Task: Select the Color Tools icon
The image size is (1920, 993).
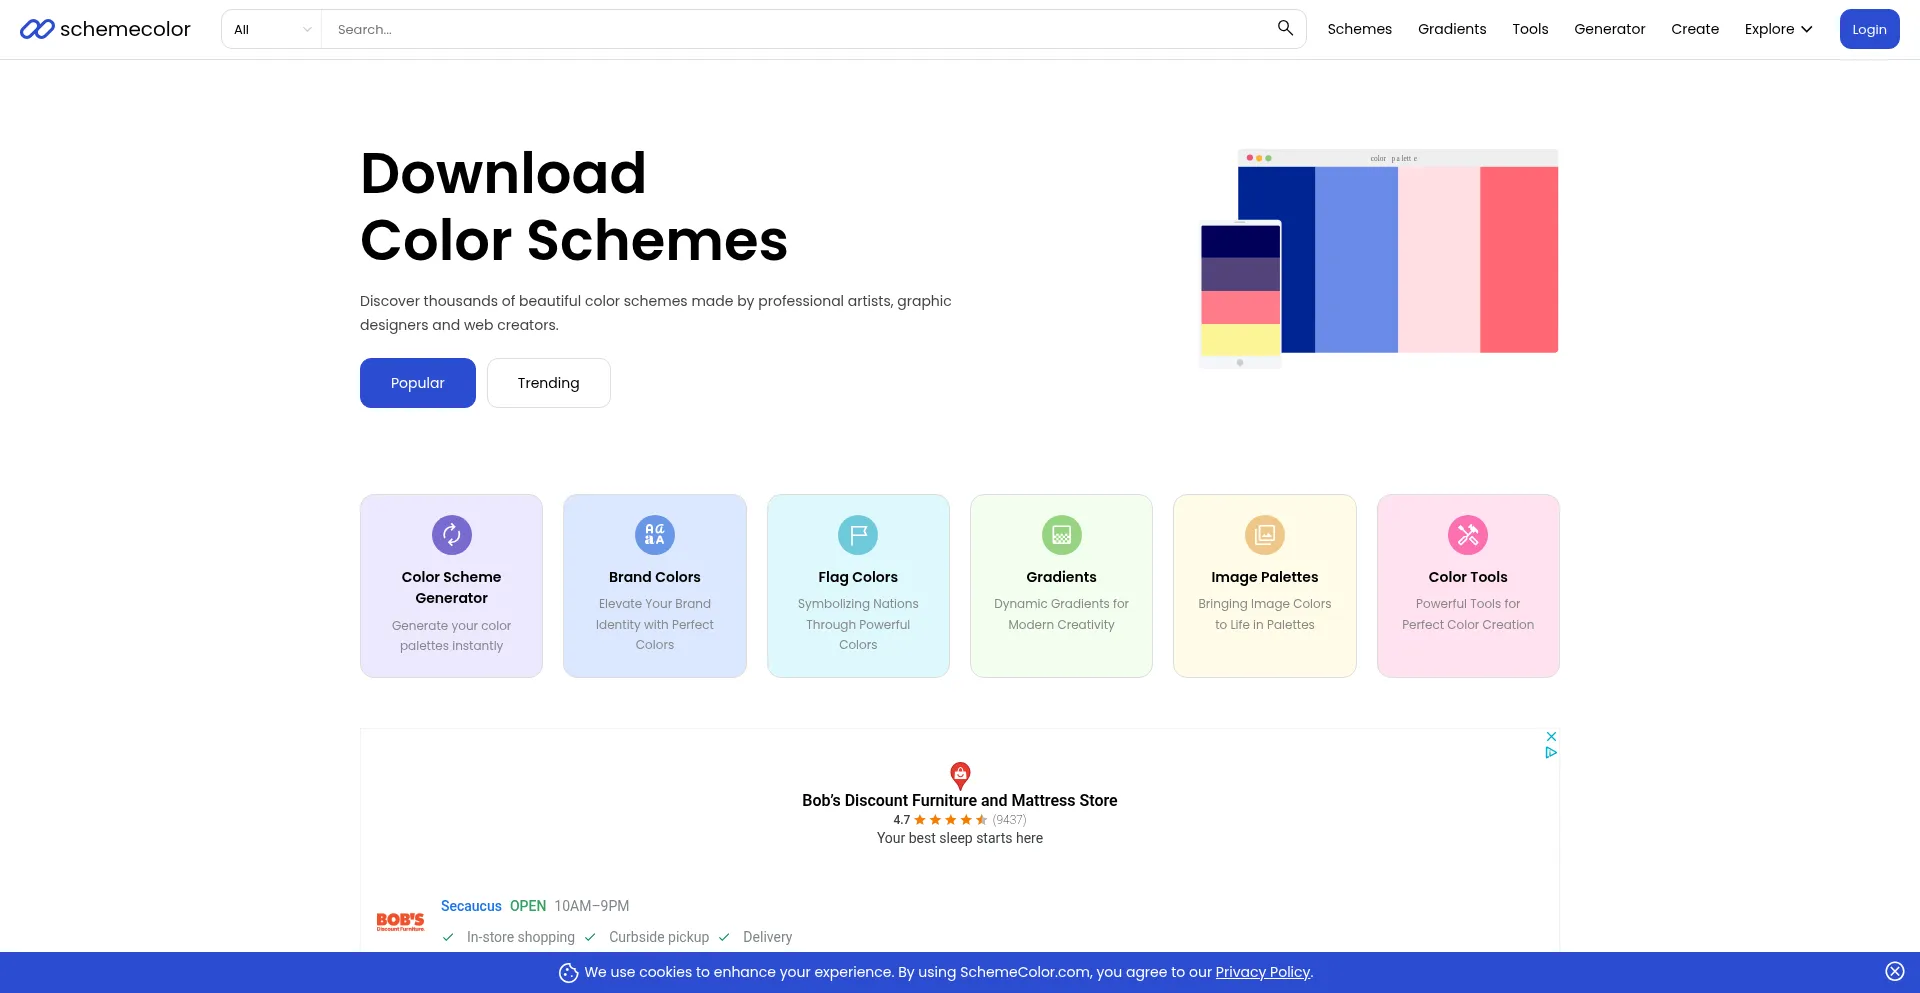Action: (x=1467, y=535)
